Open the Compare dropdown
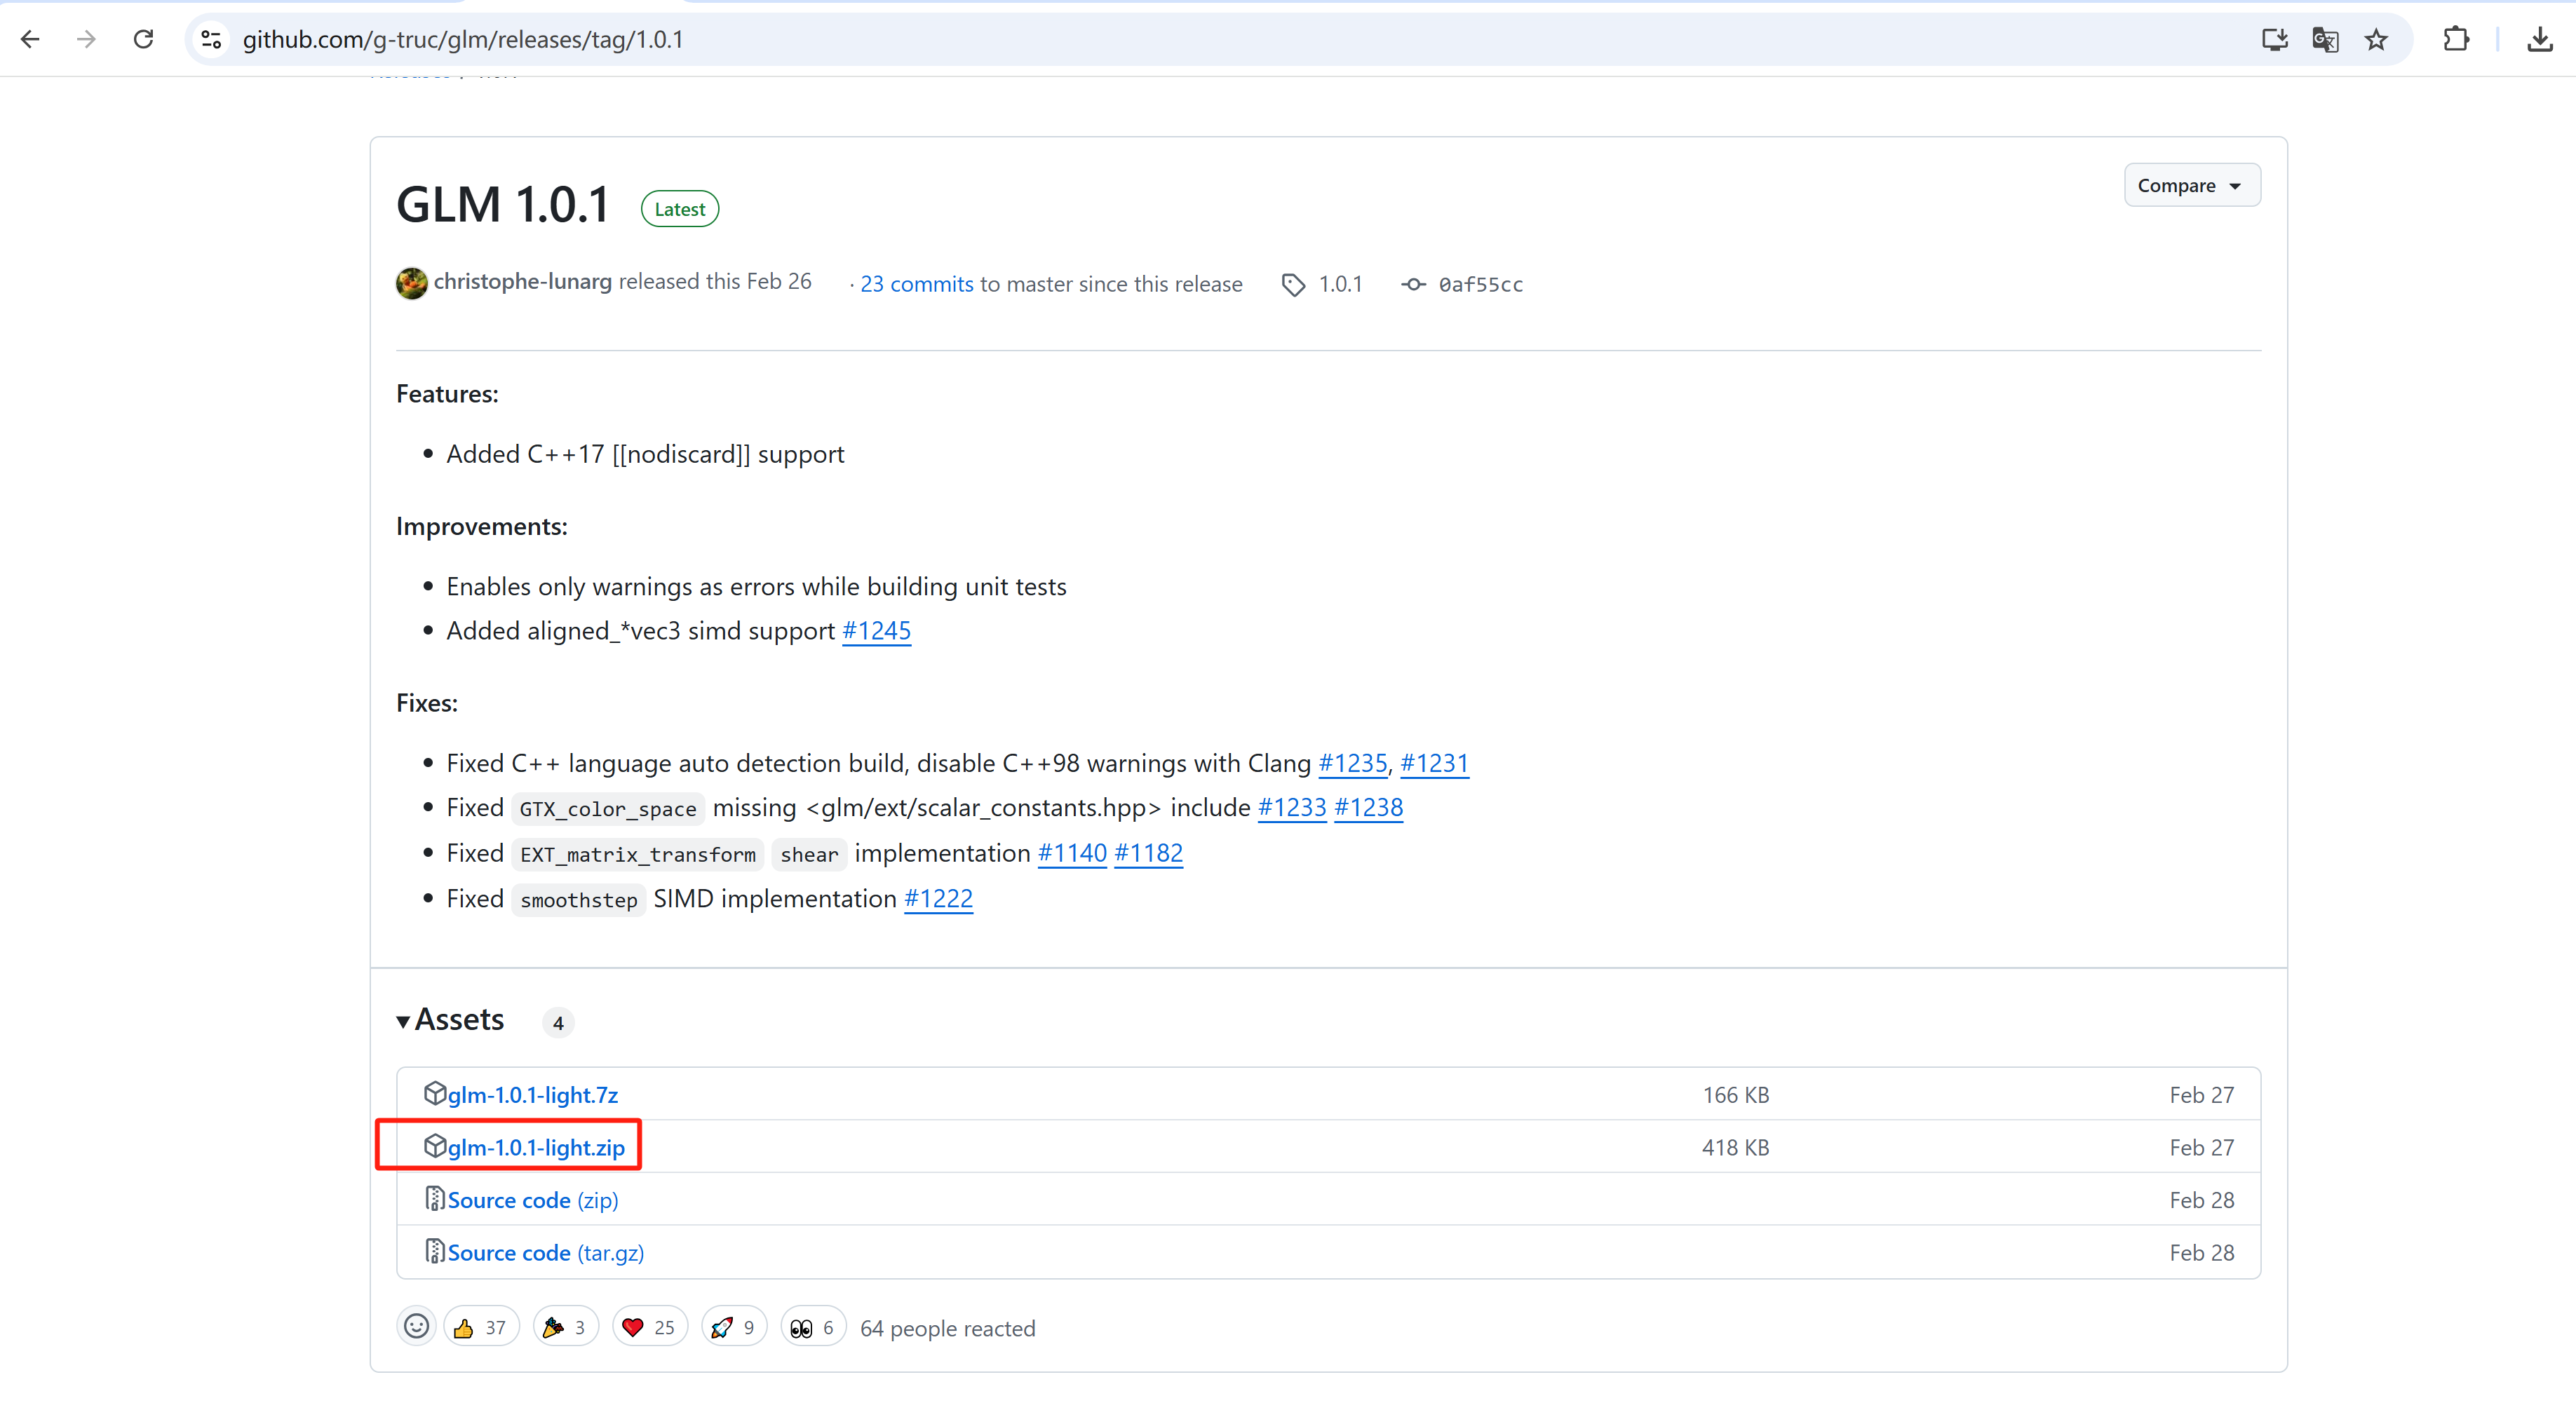Screen dimensions: 2576x1403 2191,185
